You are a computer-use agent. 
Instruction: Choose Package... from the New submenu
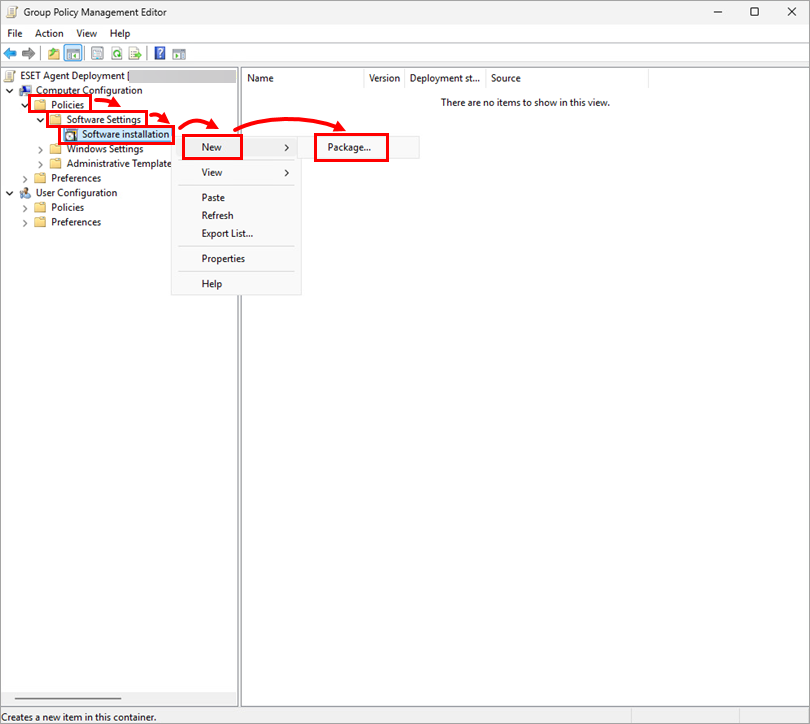pos(349,148)
